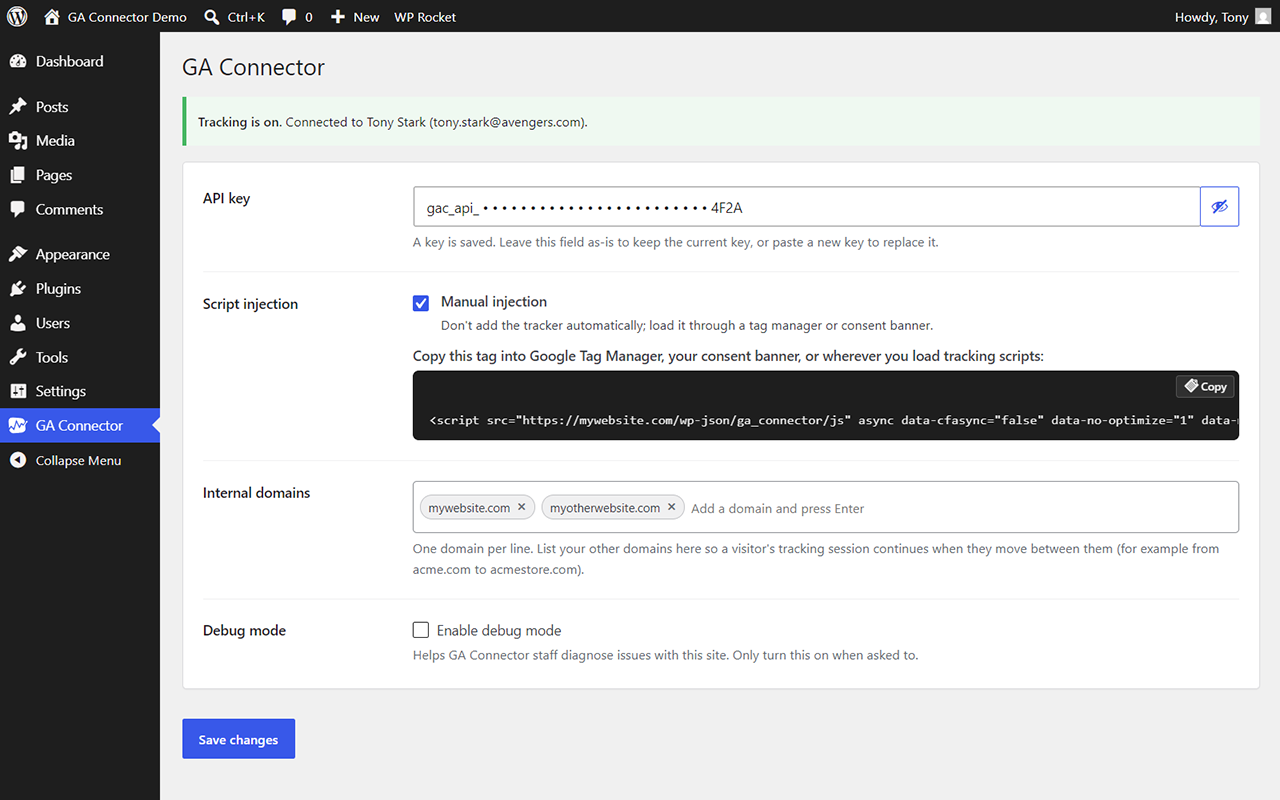Open Comments in the sidebar
This screenshot has height=800, width=1280.
(x=80, y=209)
